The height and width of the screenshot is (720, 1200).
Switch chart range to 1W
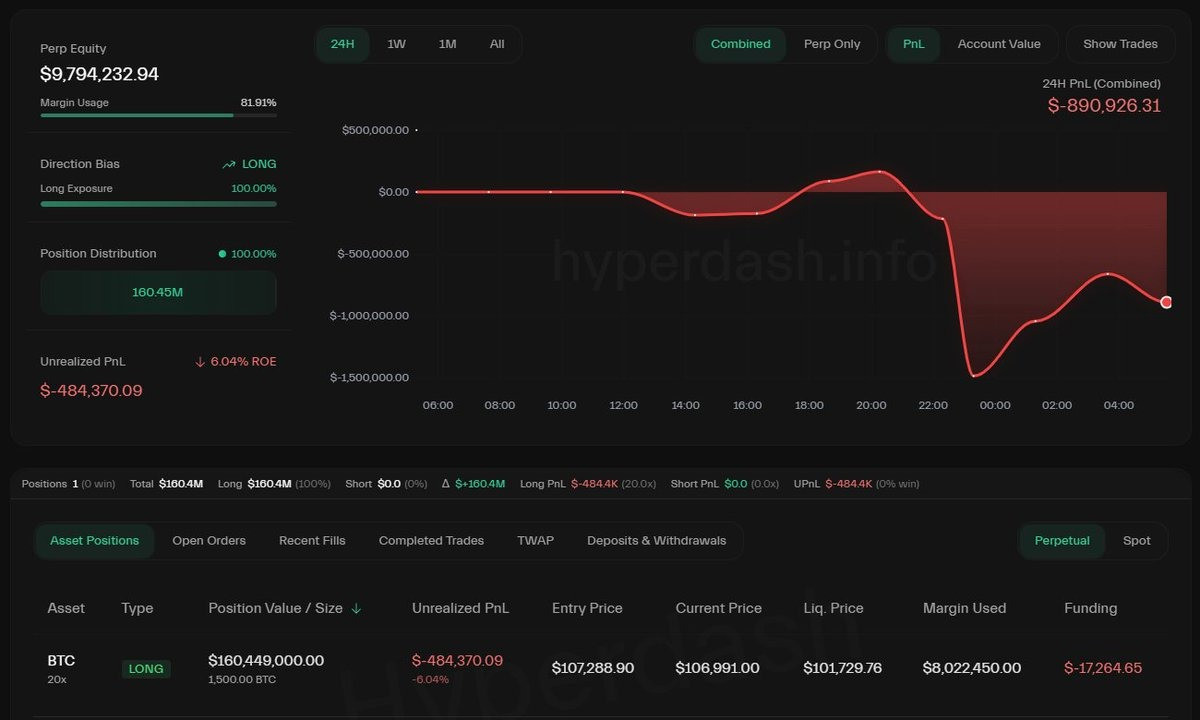point(397,44)
